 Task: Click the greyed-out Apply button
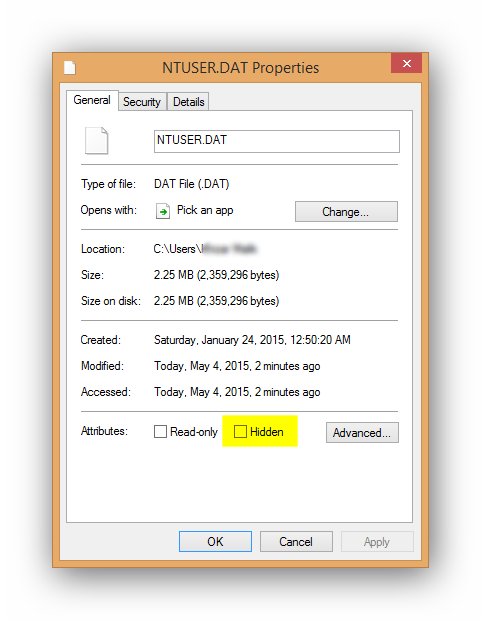(x=377, y=541)
